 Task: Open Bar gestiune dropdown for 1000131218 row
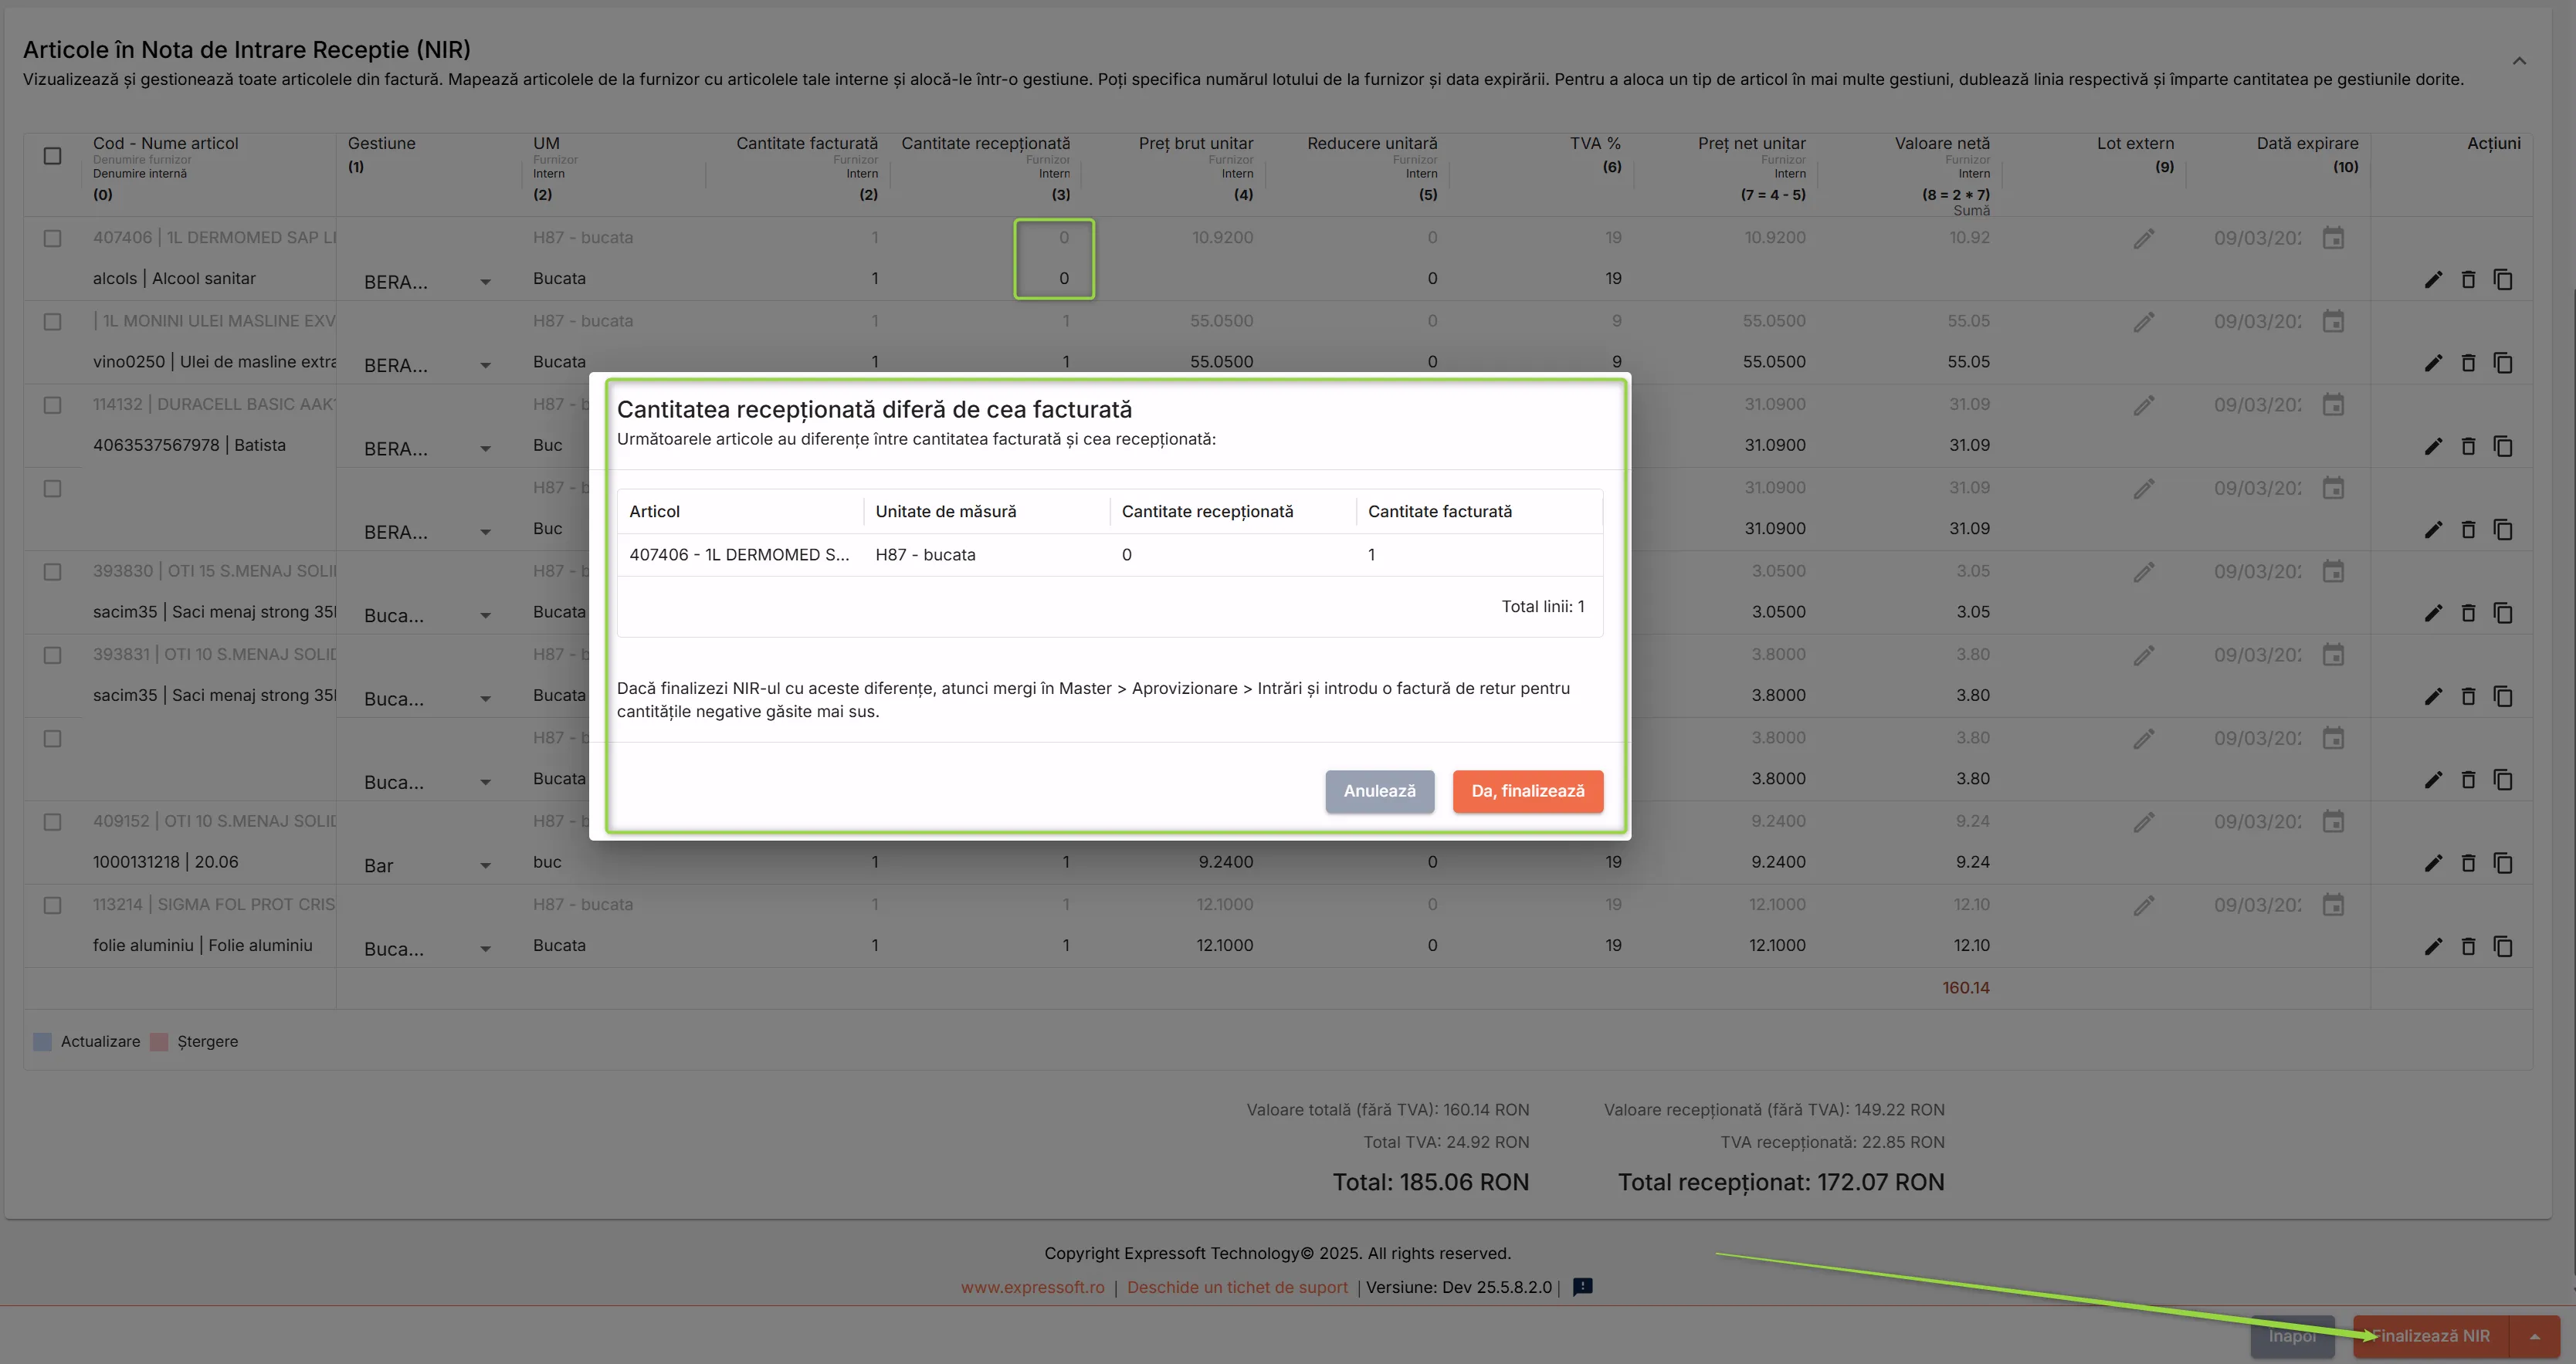pos(427,865)
